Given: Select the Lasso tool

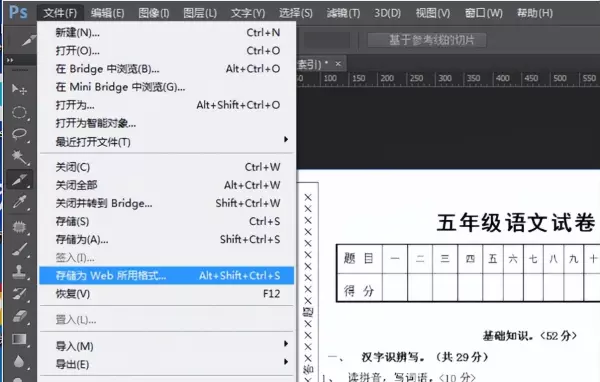Looking at the screenshot, I should [x=19, y=134].
